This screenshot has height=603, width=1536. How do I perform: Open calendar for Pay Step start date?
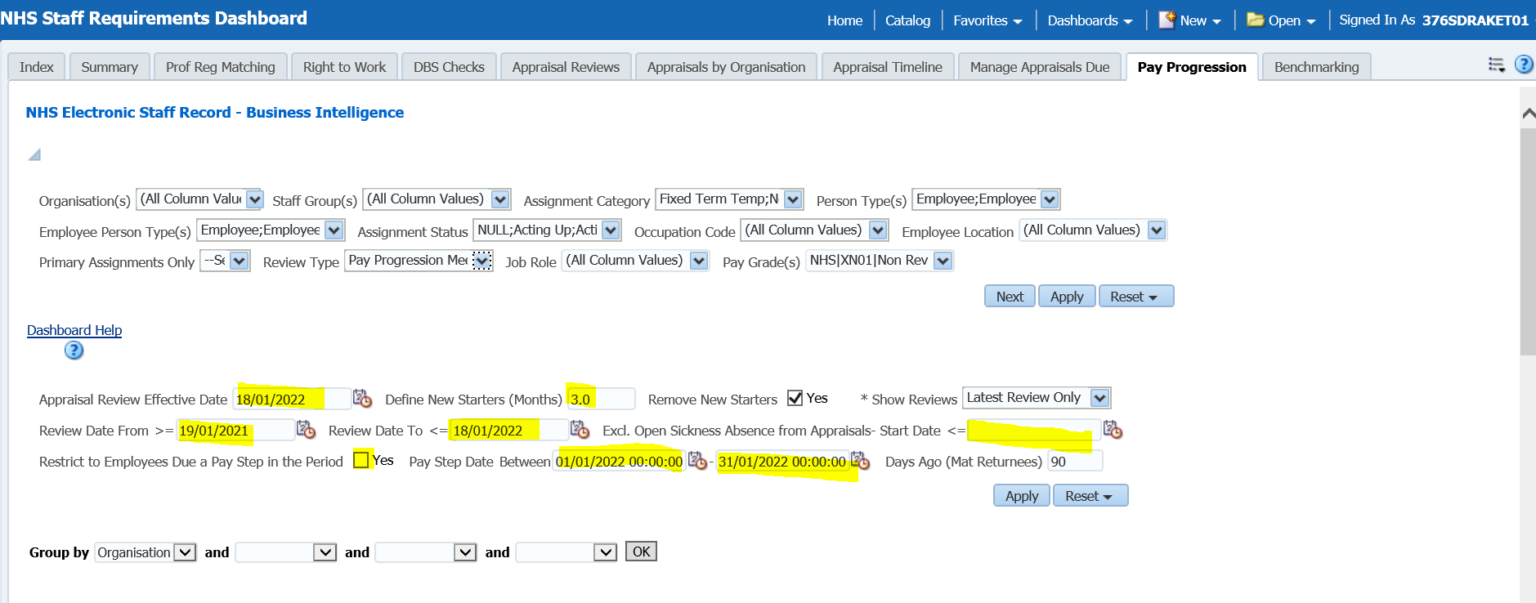click(x=697, y=461)
